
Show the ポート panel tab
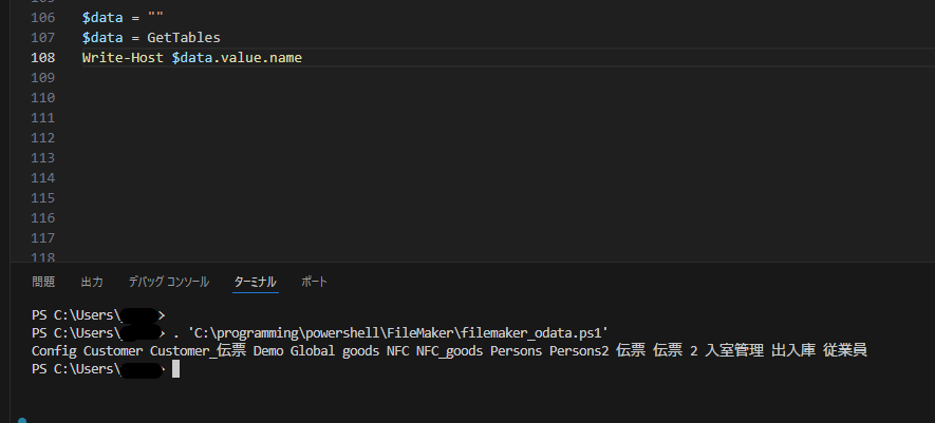(x=314, y=282)
